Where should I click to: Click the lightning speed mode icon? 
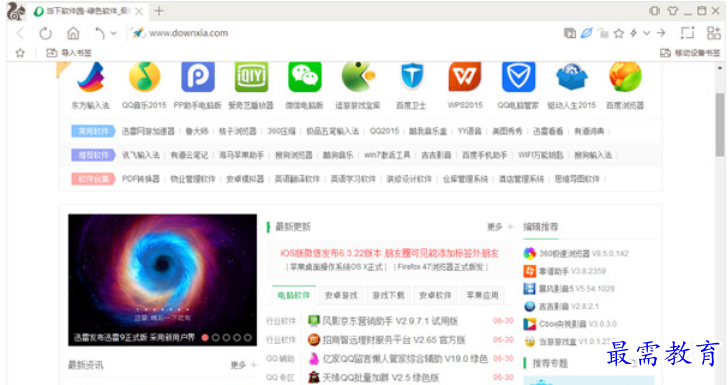(x=633, y=33)
